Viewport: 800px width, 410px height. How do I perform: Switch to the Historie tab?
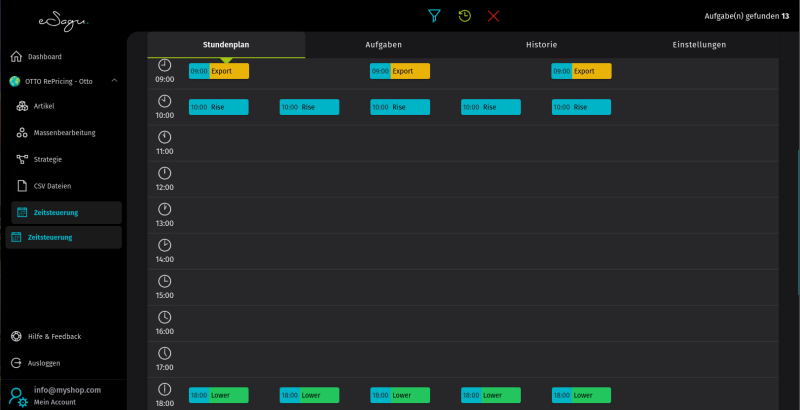click(x=541, y=45)
